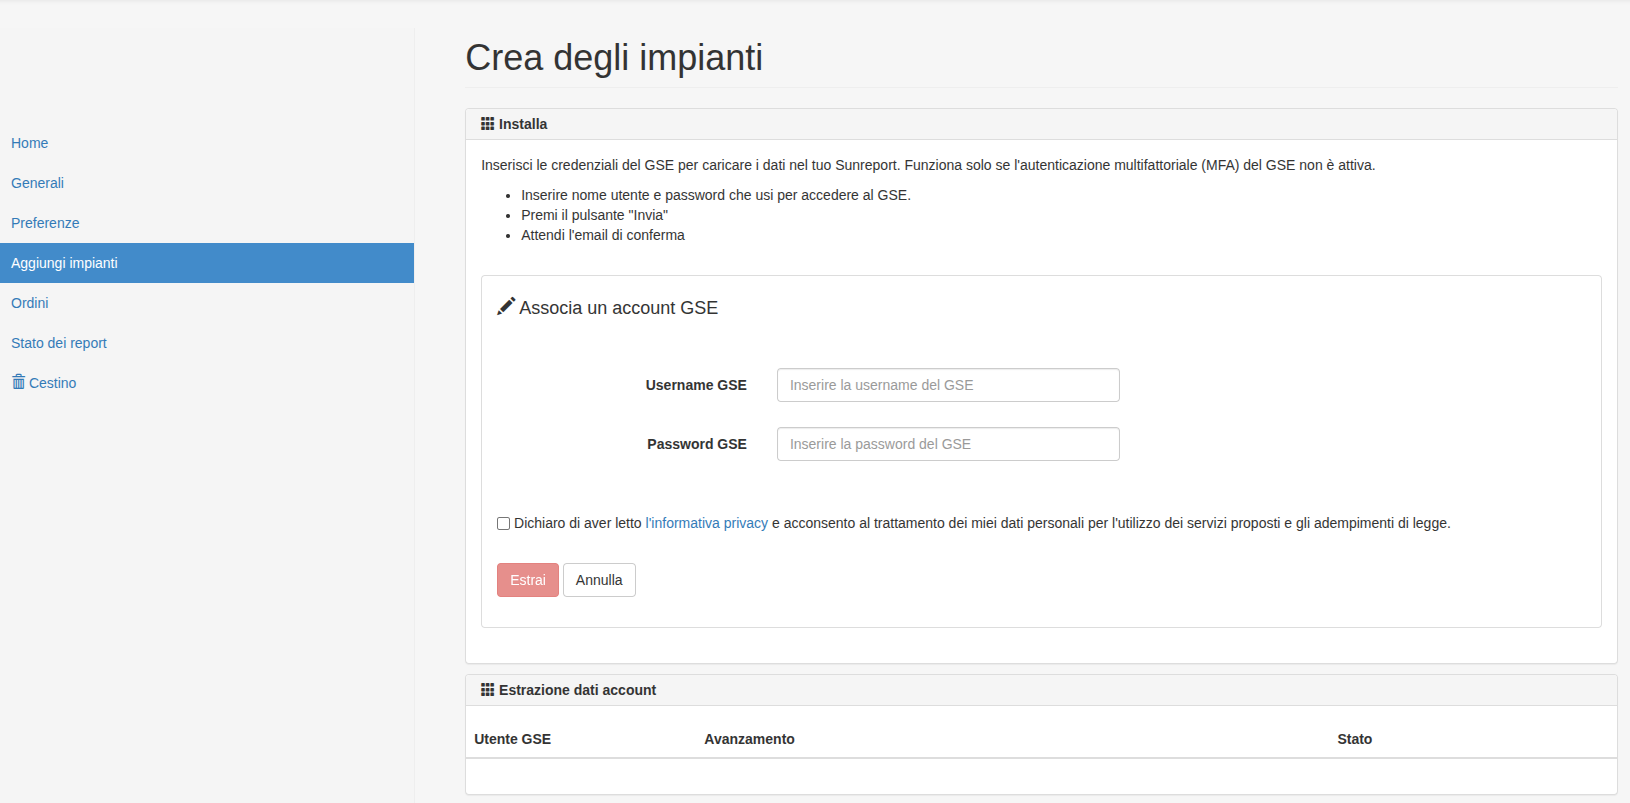
Task: Click the Utente GSE column header
Action: 512,739
